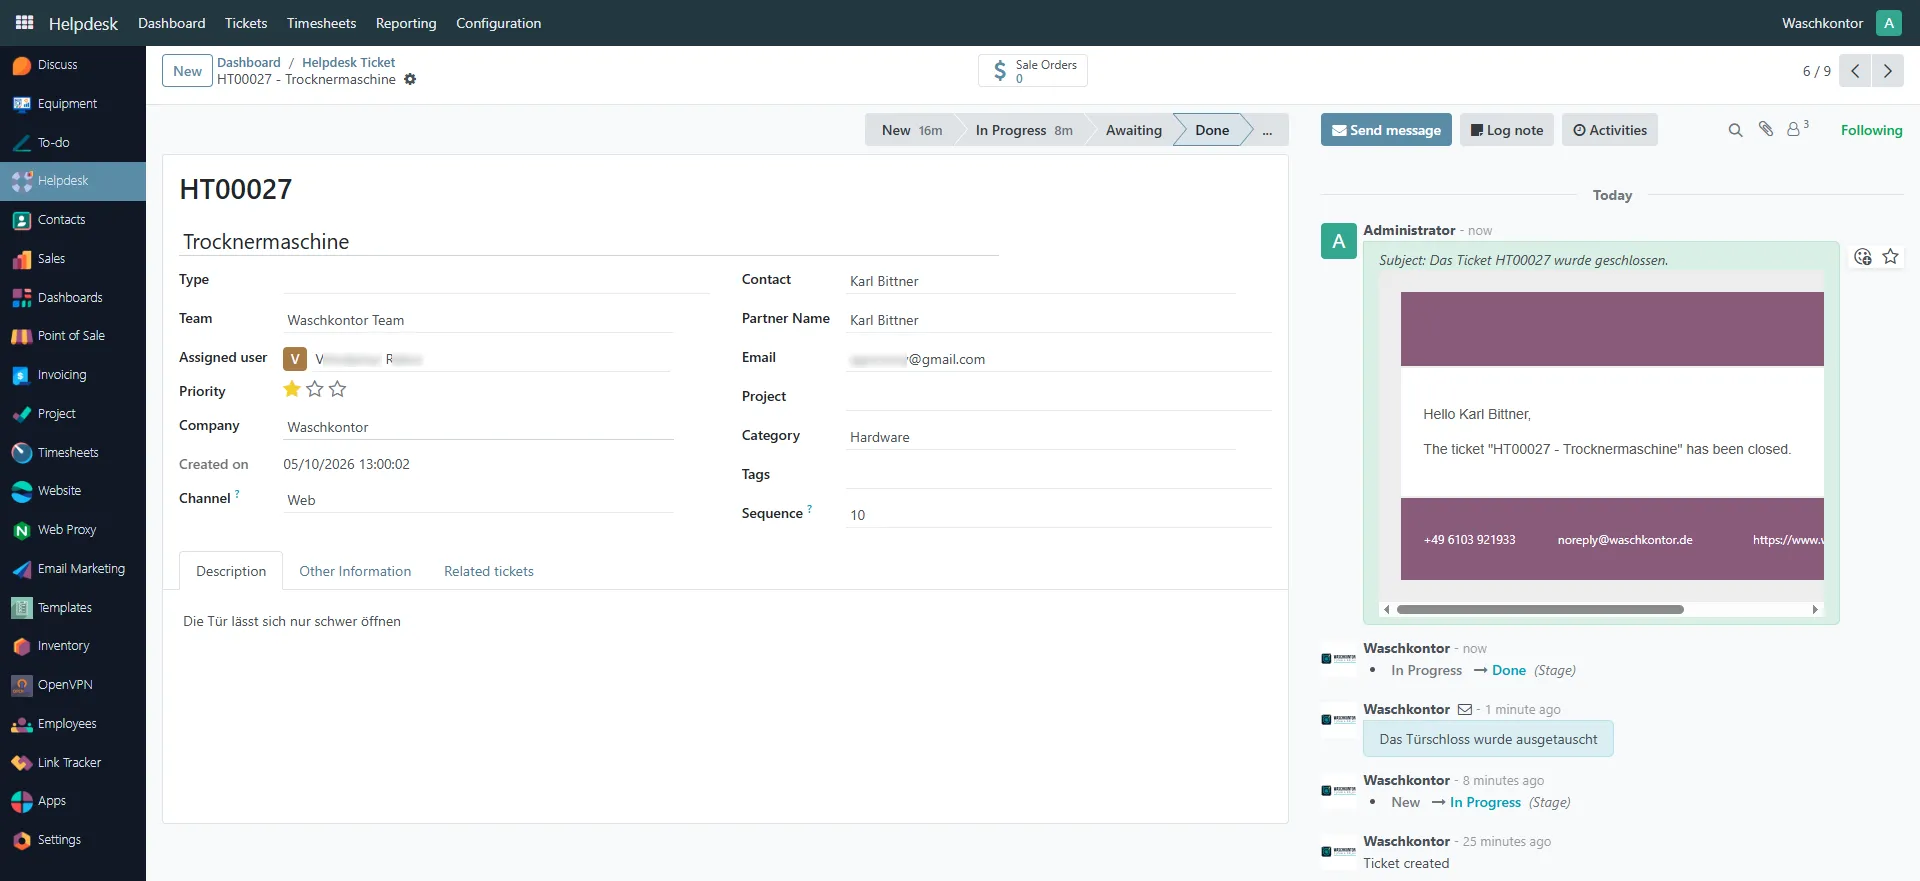1920x881 pixels.
Task: Open the Project dropdown field
Action: (1059, 398)
